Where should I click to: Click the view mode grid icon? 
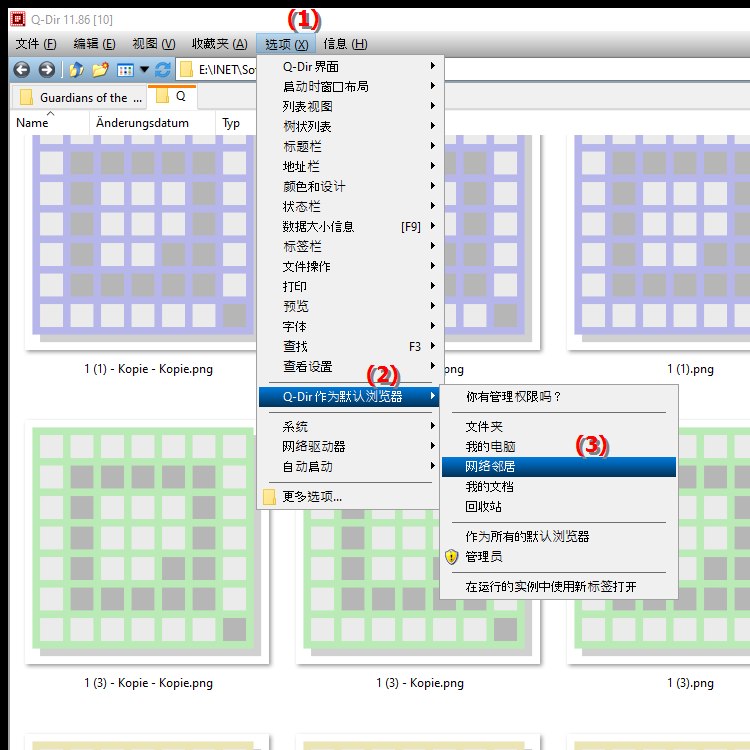(x=125, y=70)
